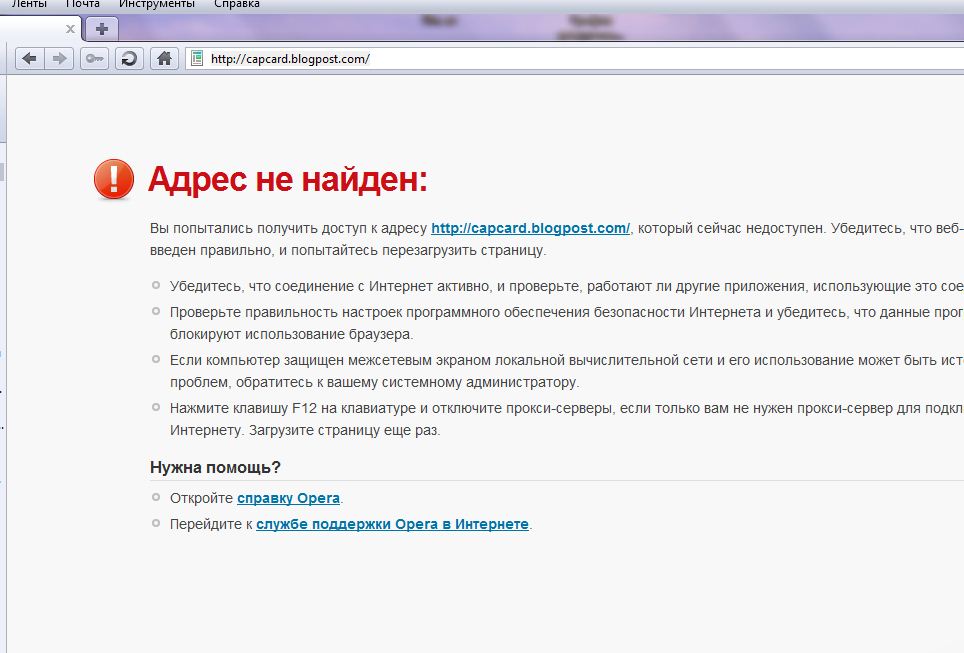Open the password wand key icon
This screenshot has width=964, height=653.
pos(94,59)
